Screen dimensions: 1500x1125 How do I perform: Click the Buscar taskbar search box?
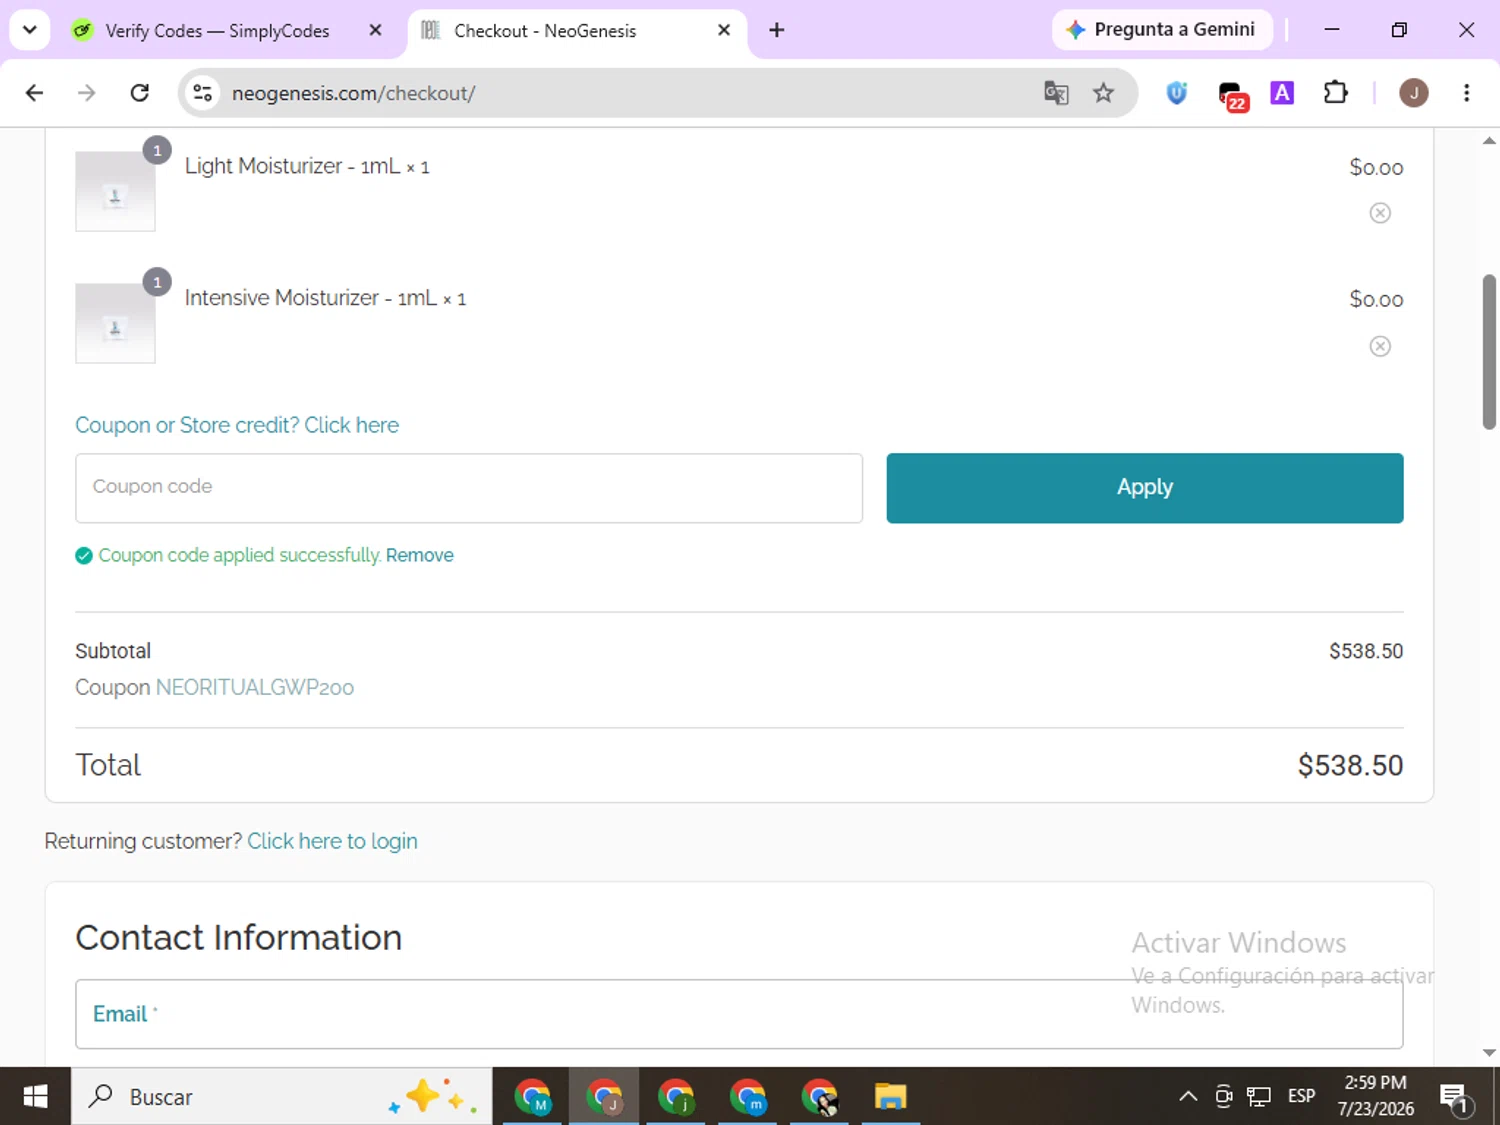(281, 1097)
